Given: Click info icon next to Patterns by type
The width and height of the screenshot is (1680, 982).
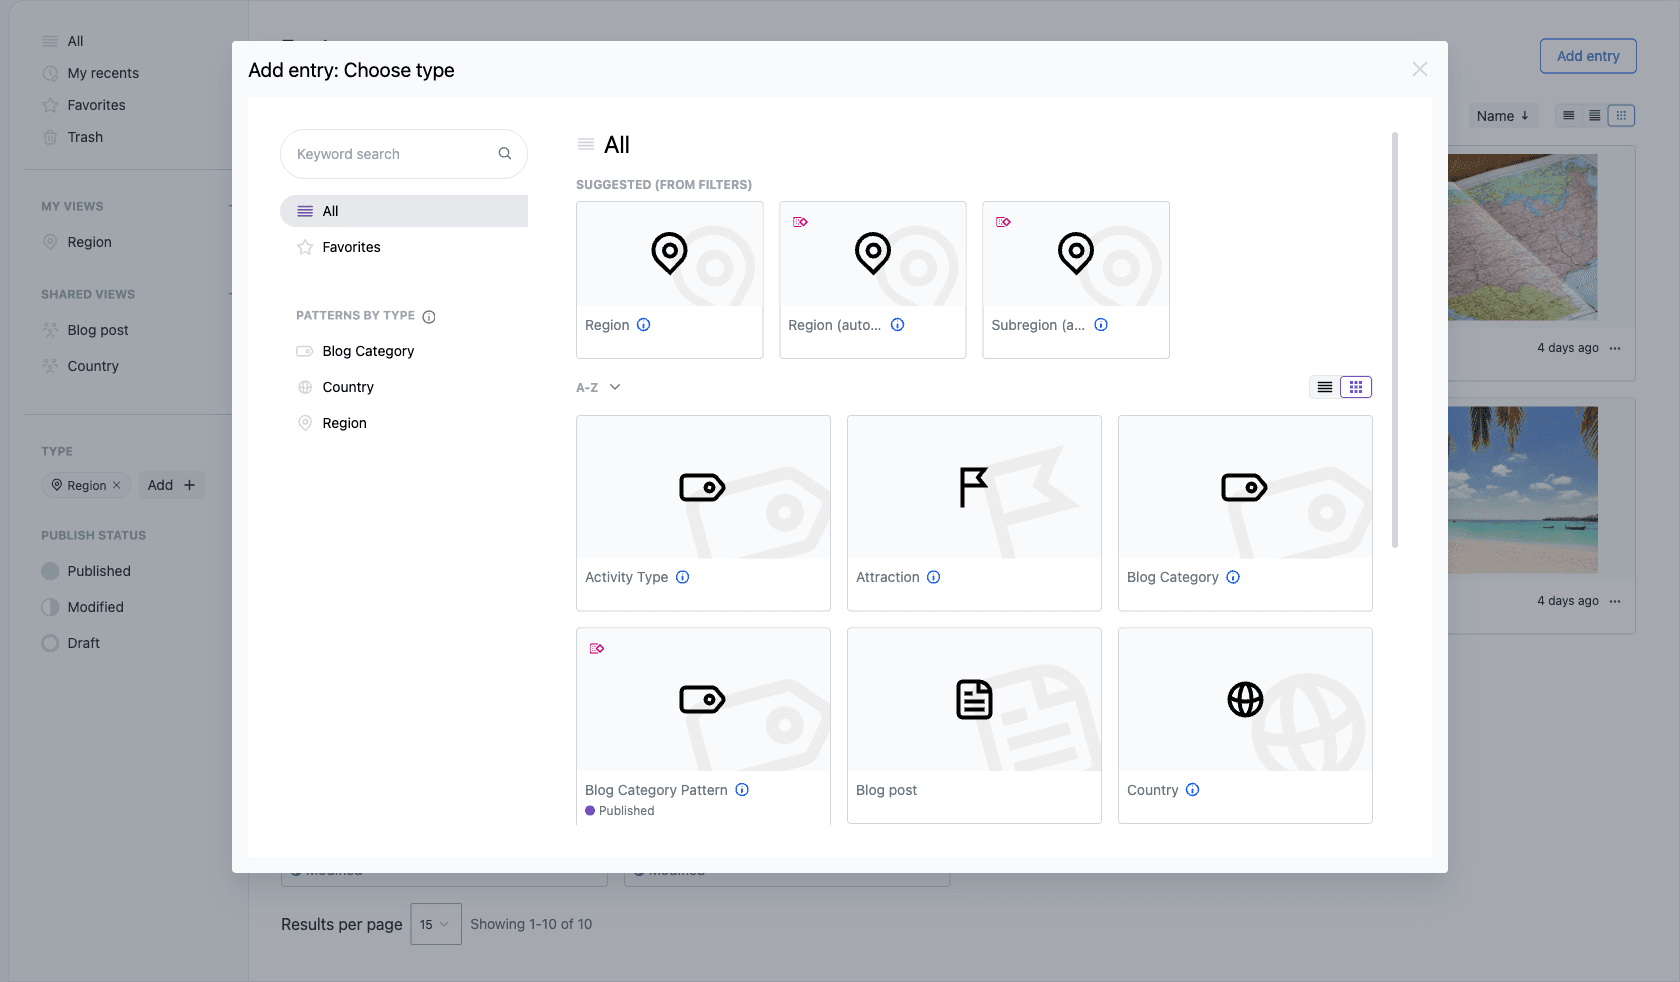Looking at the screenshot, I should pyautogui.click(x=429, y=317).
